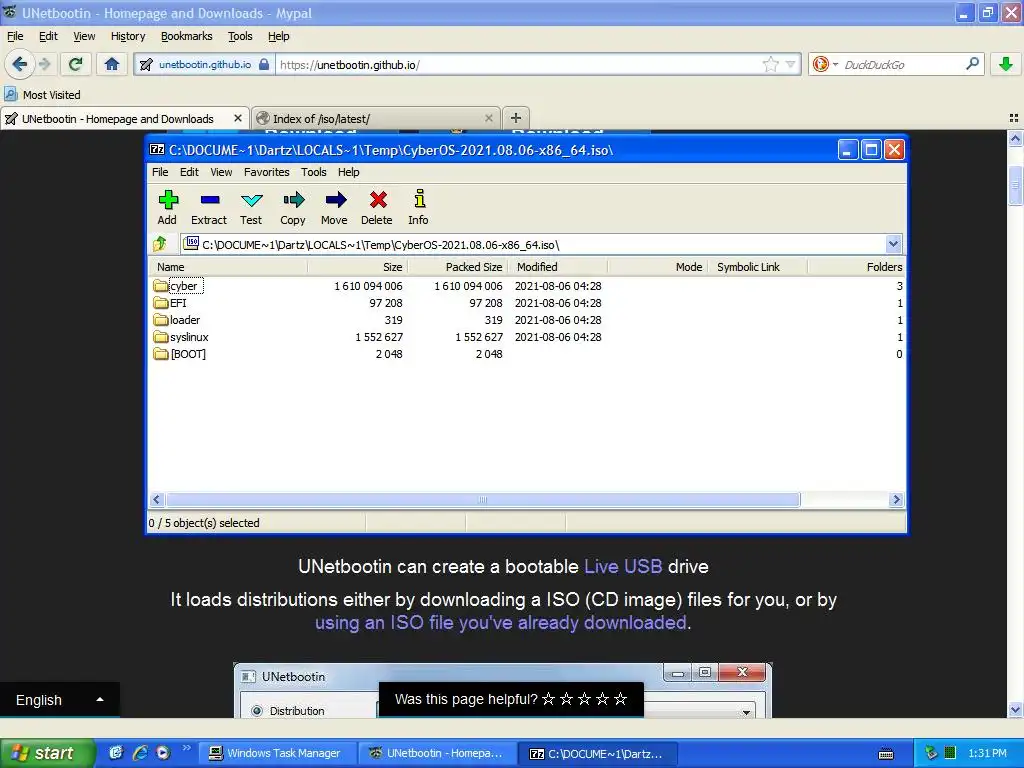Click page vertical scrollbar down arrow
This screenshot has width=1024, height=768.
[x=1015, y=709]
